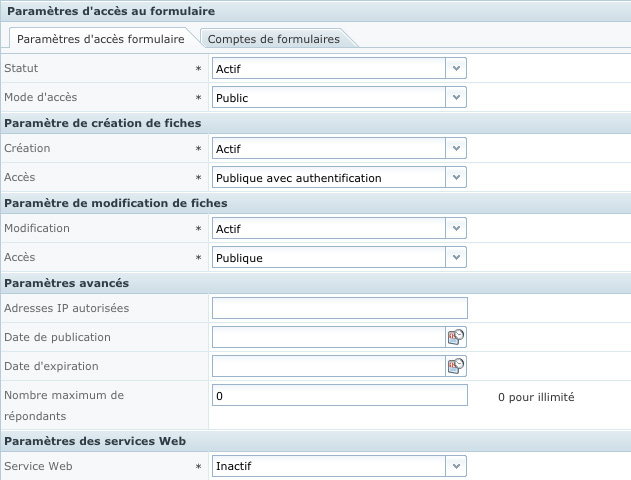Expand the Statut dropdown arrow
Viewport: 631px width, 480px height.
456,68
